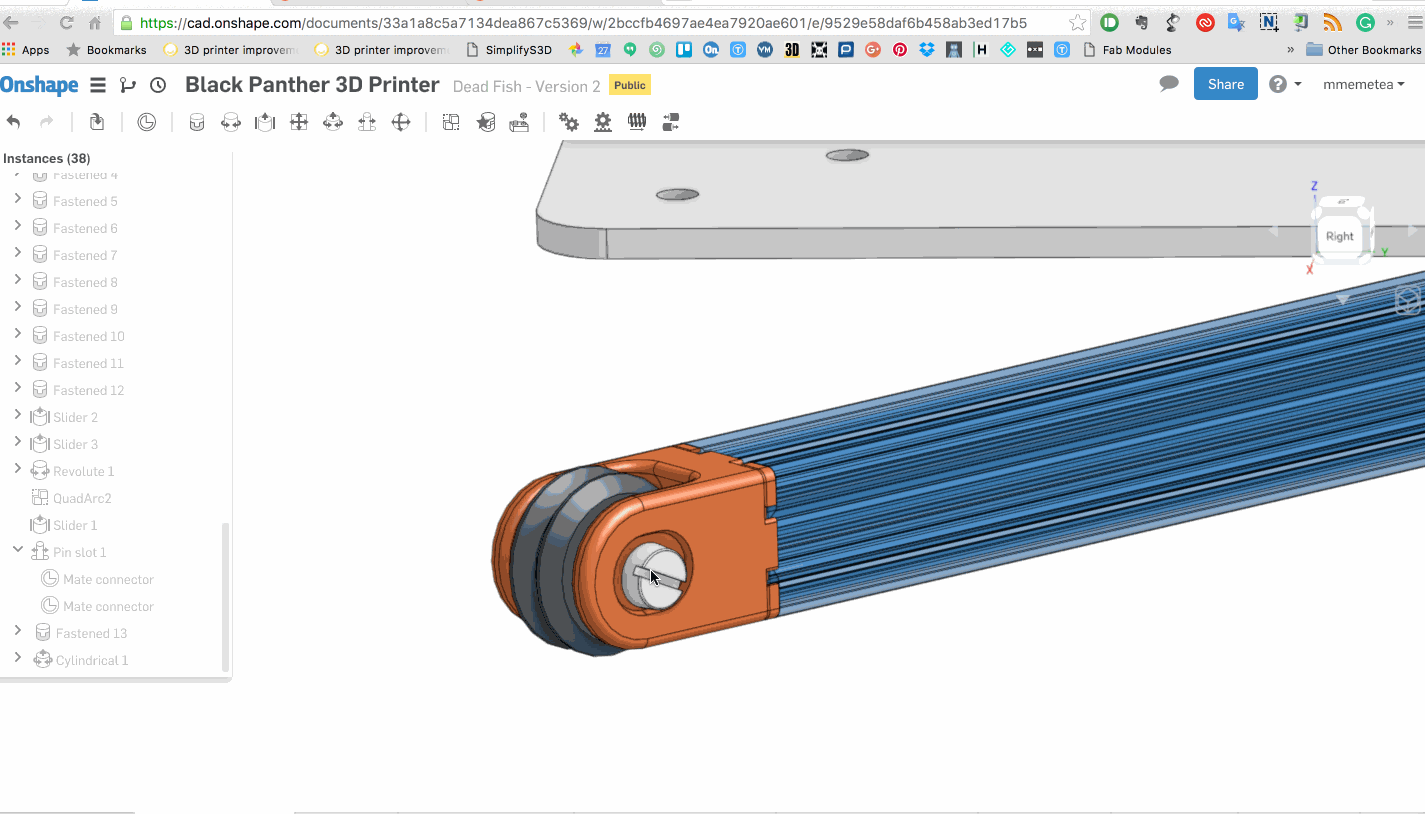
Task: Expand the Fastened 8 tree item
Action: coord(18,281)
